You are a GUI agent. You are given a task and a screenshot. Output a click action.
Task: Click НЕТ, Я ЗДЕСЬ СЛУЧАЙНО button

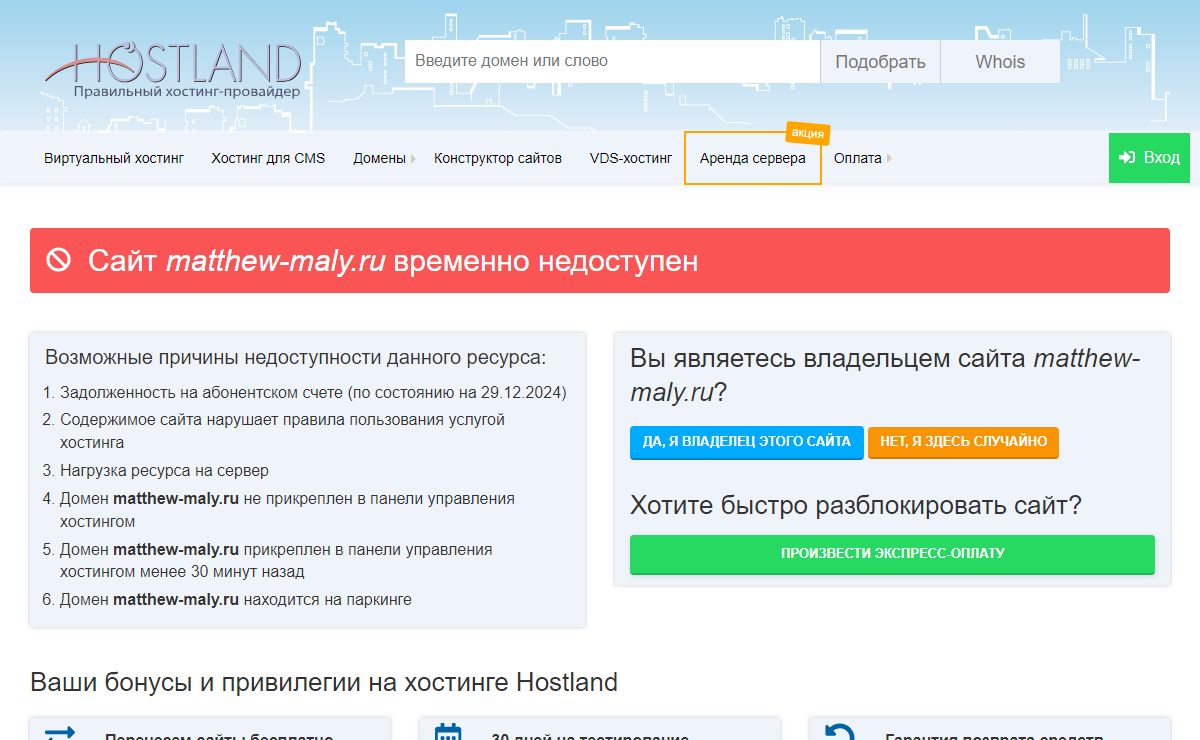point(963,442)
